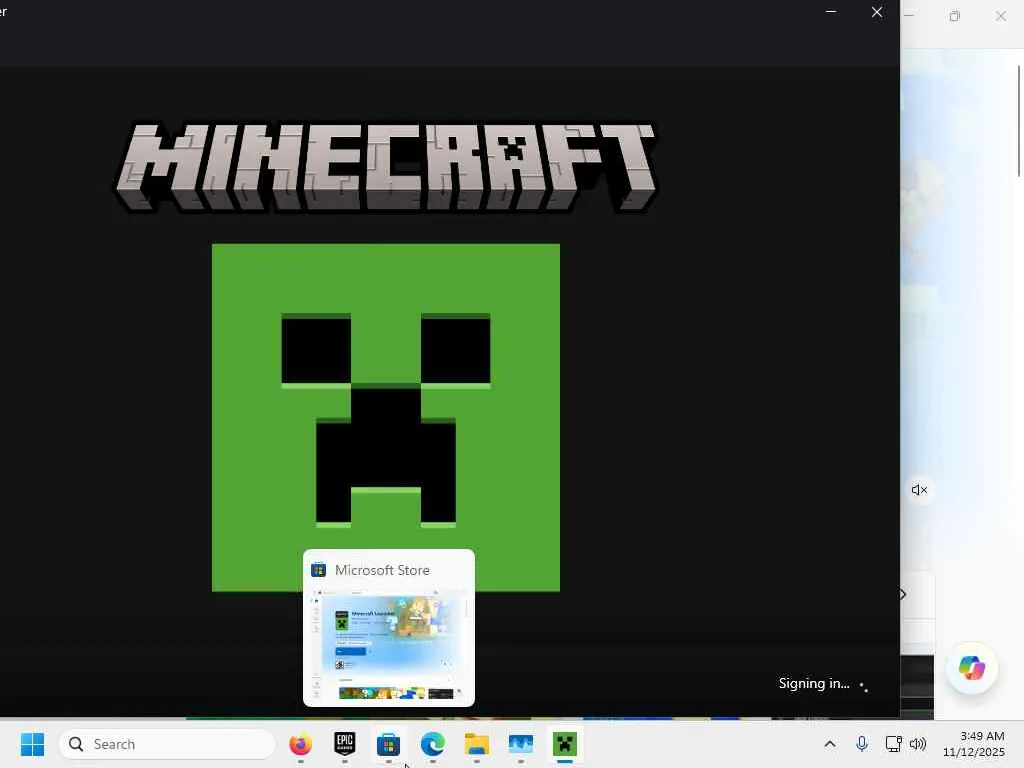The height and width of the screenshot is (768, 1024).
Task: Click the "Signing in..." status text
Action: pyautogui.click(x=814, y=684)
